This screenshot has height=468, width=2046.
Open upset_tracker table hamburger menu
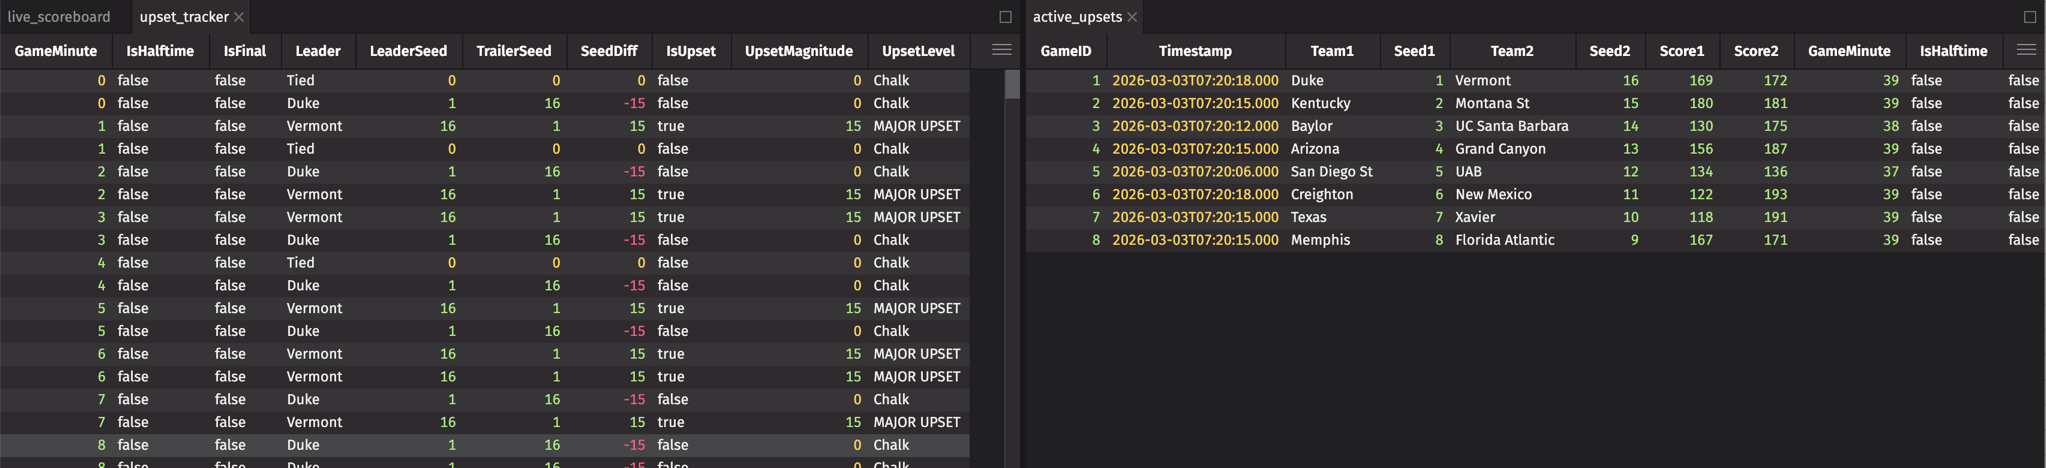[1001, 50]
